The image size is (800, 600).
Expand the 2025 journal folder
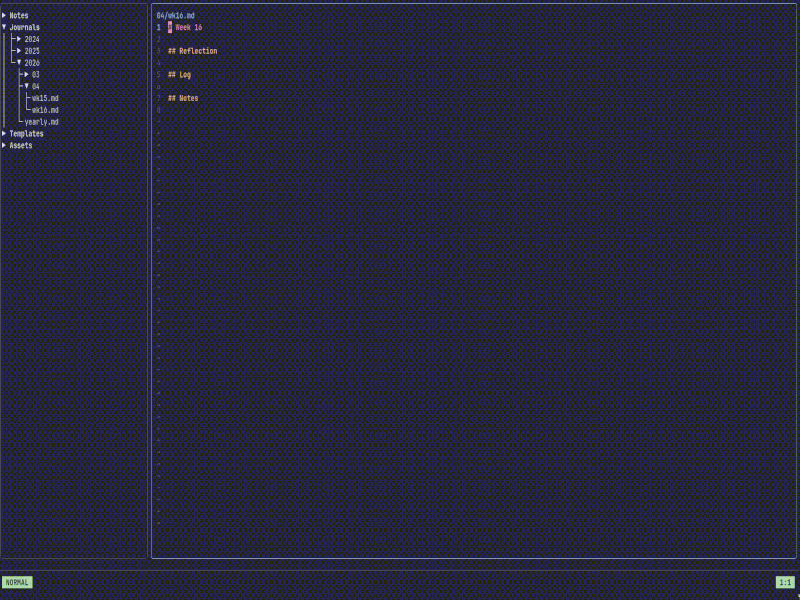click(19, 51)
